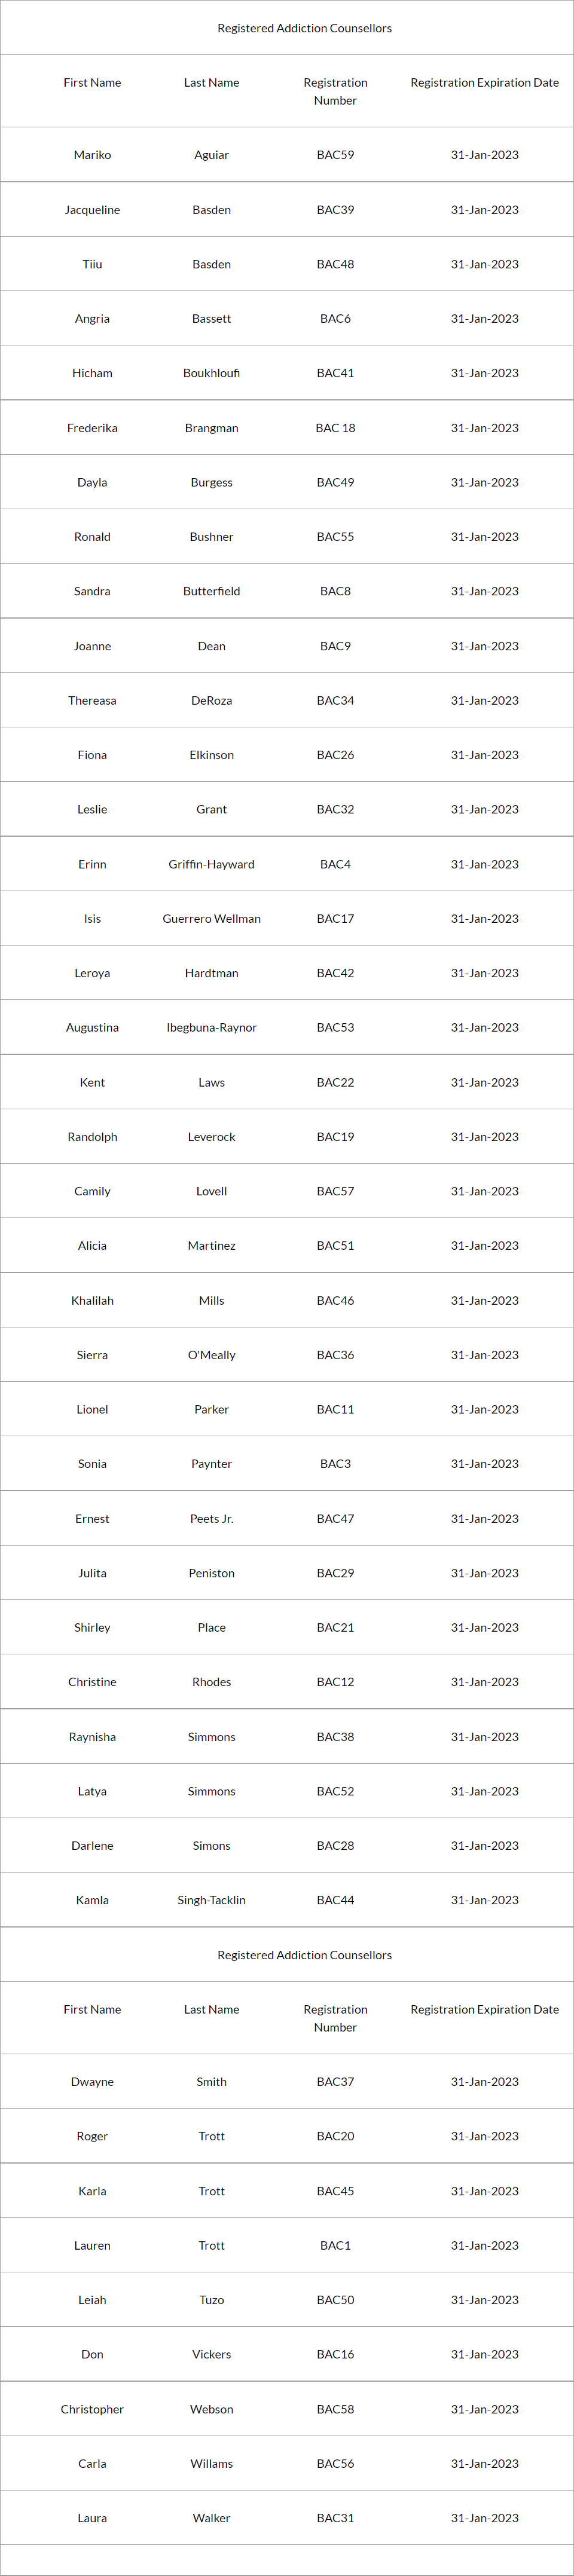Viewport: 574px width, 2576px height.
Task: Click the last name Singh-Tacklin
Action: pos(211,1900)
